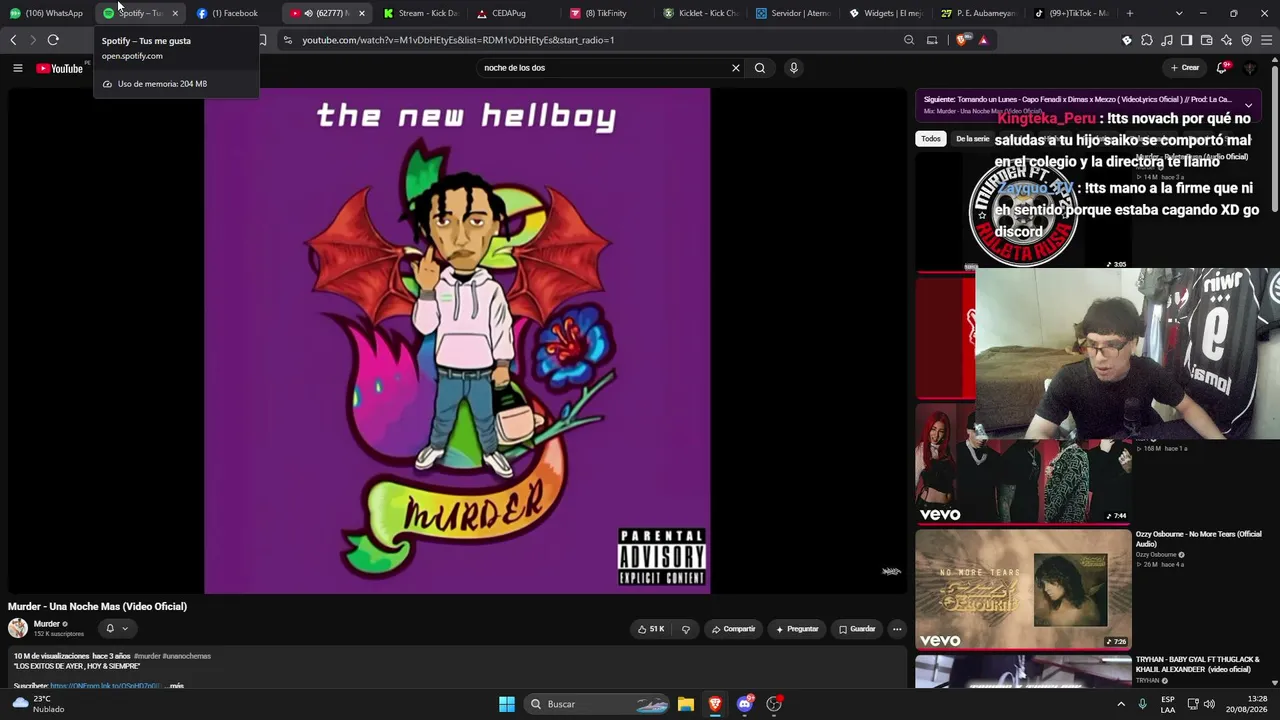Open the Brave Rewards triangle icon
Screen dimensions: 1280x720
point(983,40)
